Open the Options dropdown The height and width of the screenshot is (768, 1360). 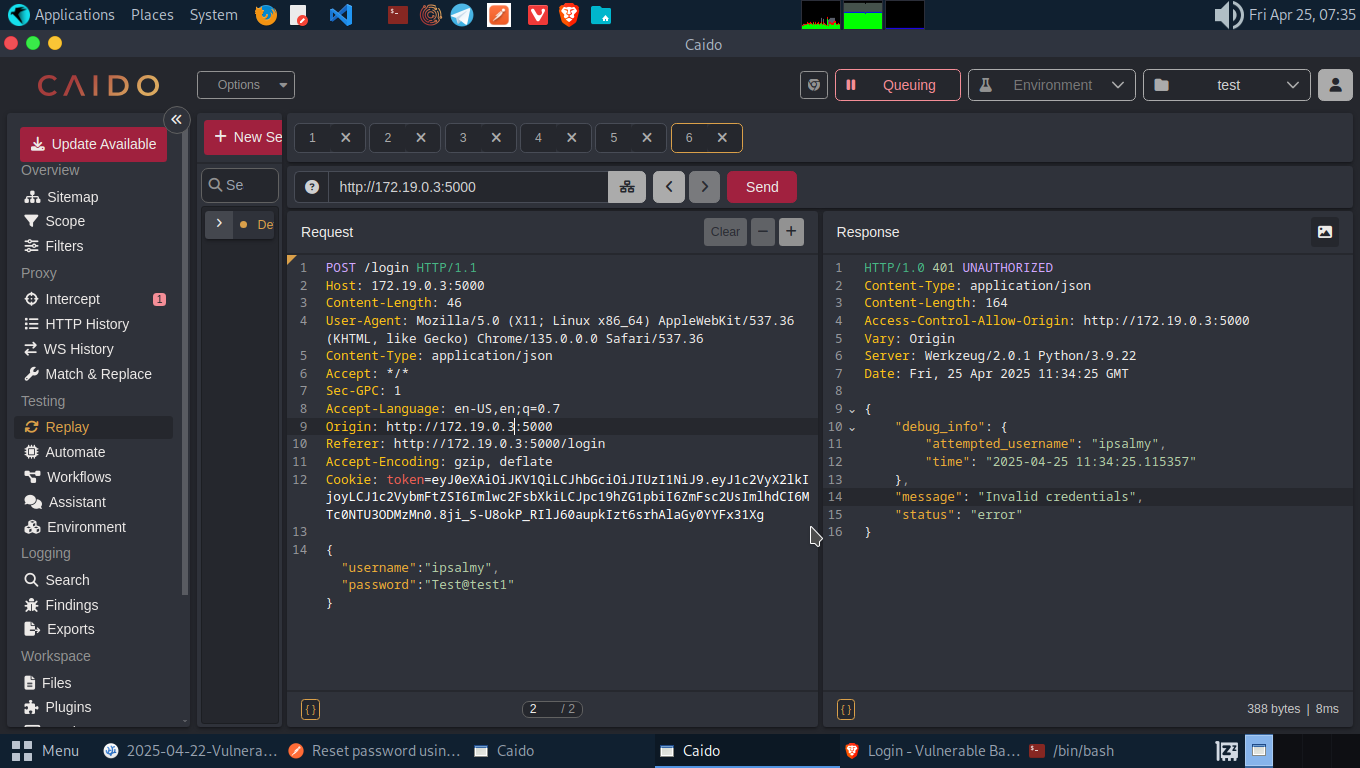click(246, 85)
